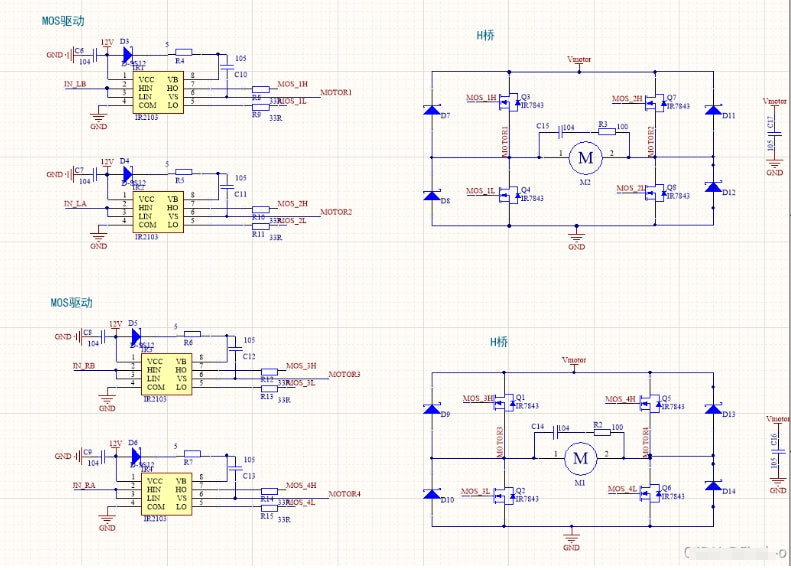Screen dimensions: 791x570
Task: Click the IN_RA net label
Action: [84, 485]
